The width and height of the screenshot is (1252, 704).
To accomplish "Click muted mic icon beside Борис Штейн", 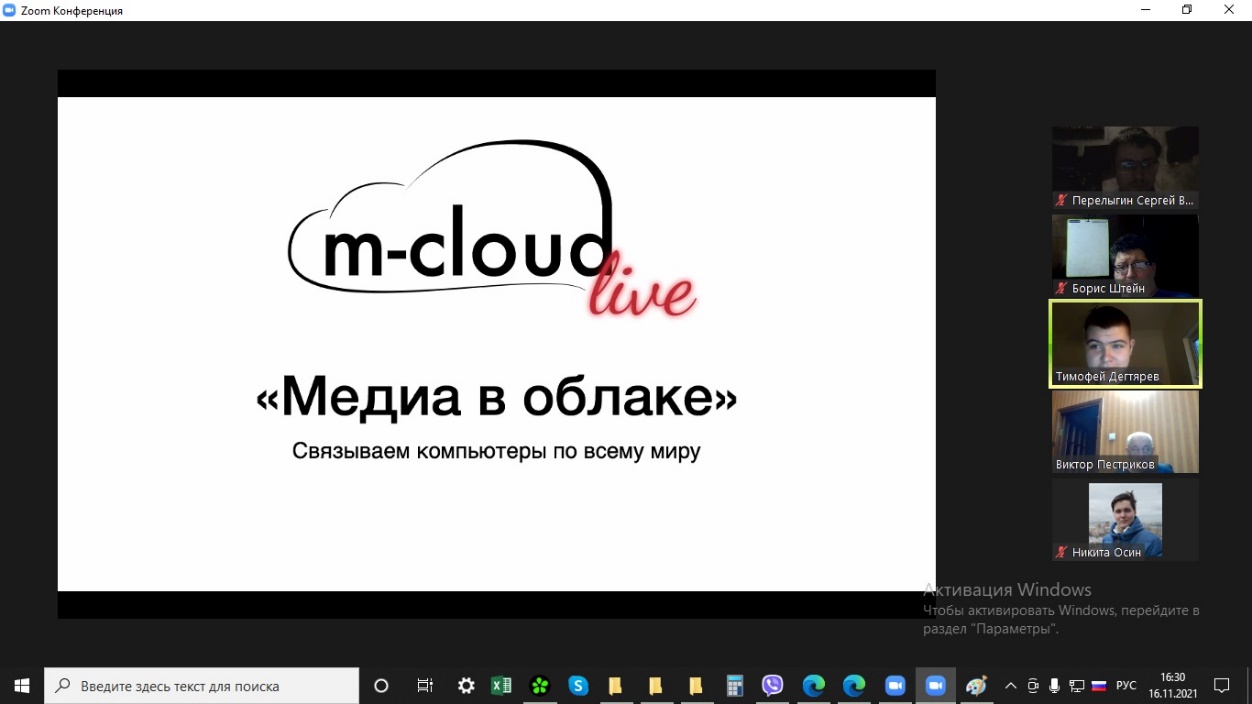I will pyautogui.click(x=1062, y=288).
